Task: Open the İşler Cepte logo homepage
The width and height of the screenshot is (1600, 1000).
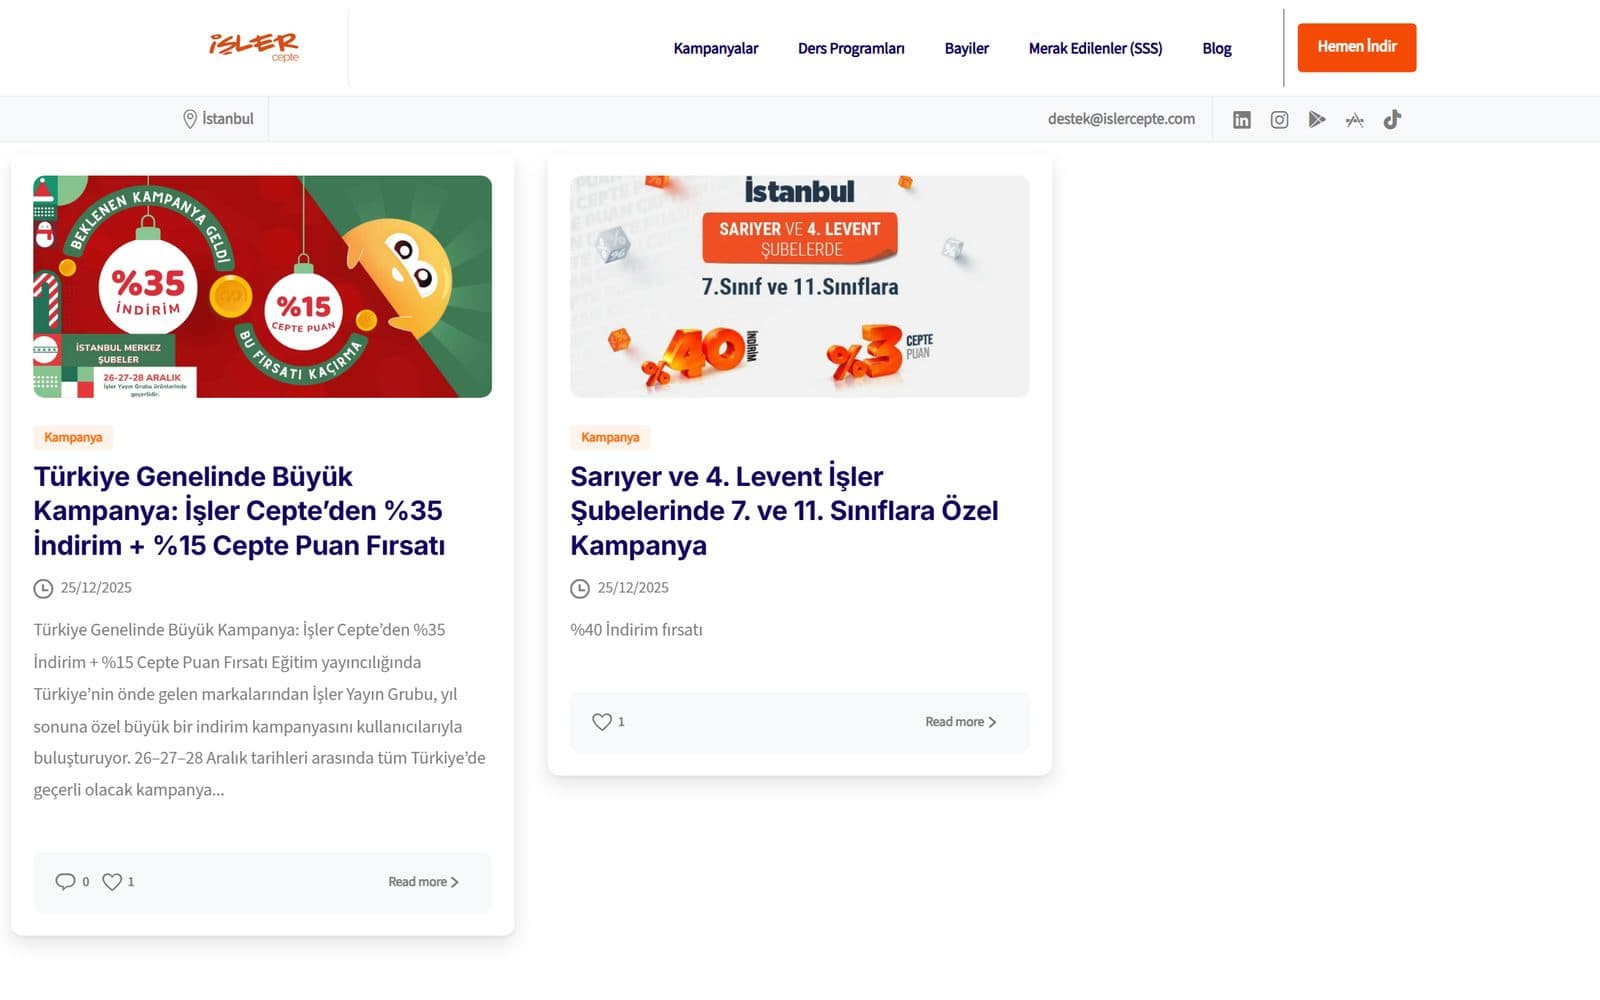Action: click(x=254, y=47)
